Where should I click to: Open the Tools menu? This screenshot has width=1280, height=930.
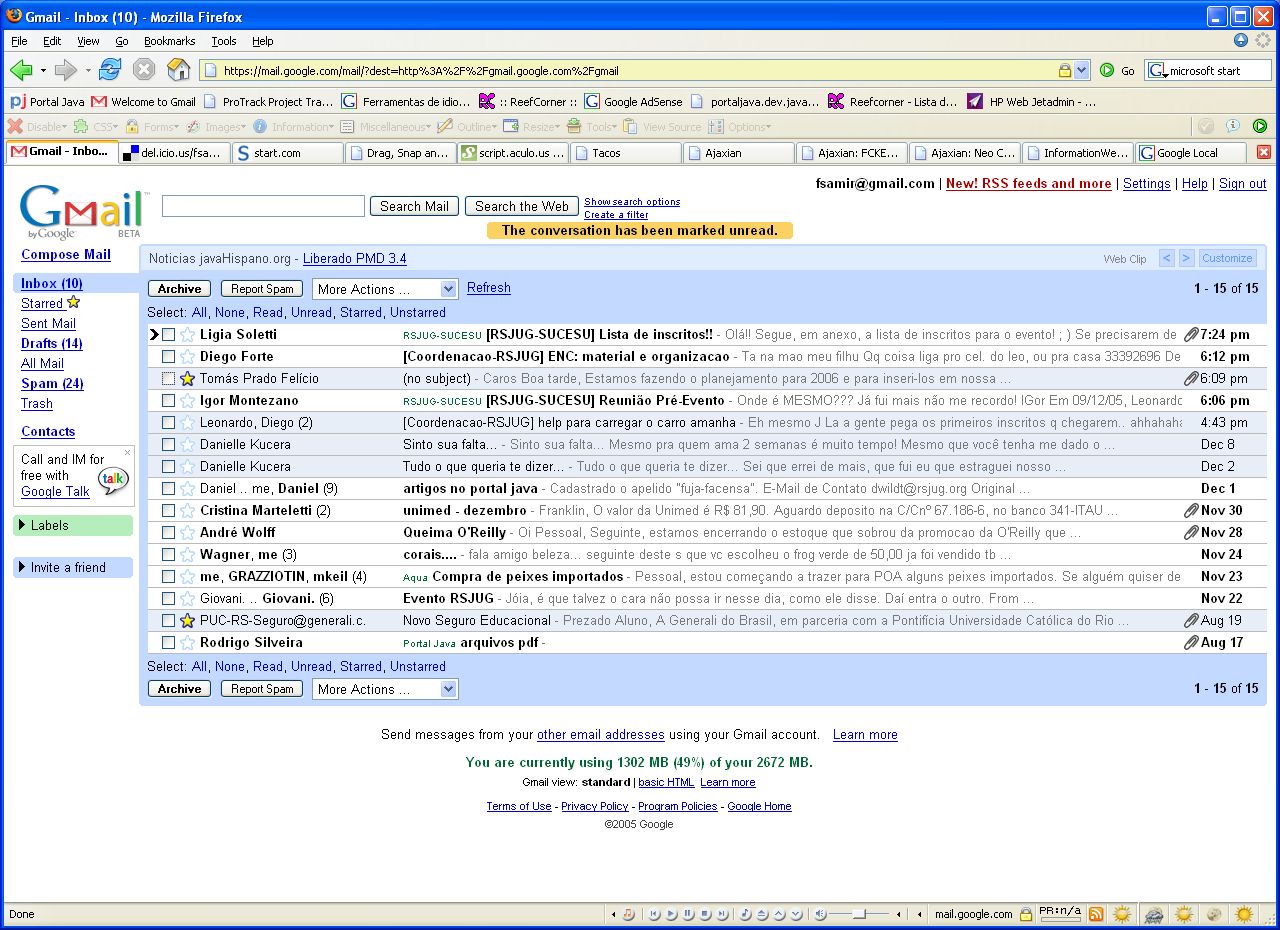coord(224,41)
